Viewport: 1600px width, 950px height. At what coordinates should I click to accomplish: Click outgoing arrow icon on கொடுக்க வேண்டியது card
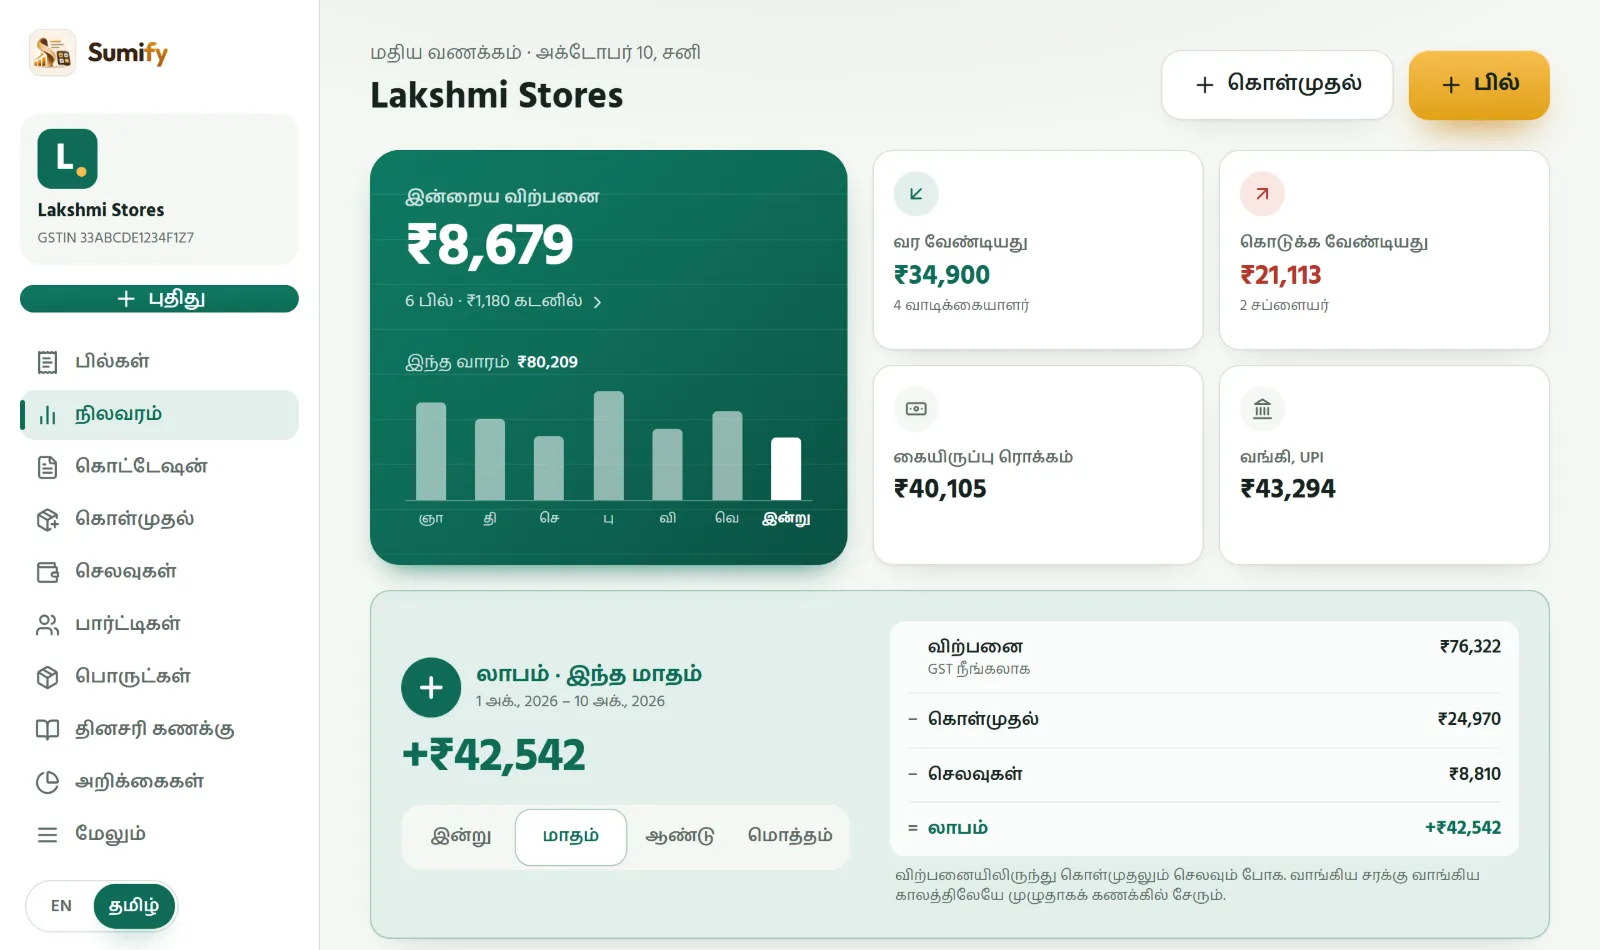pos(1262,194)
